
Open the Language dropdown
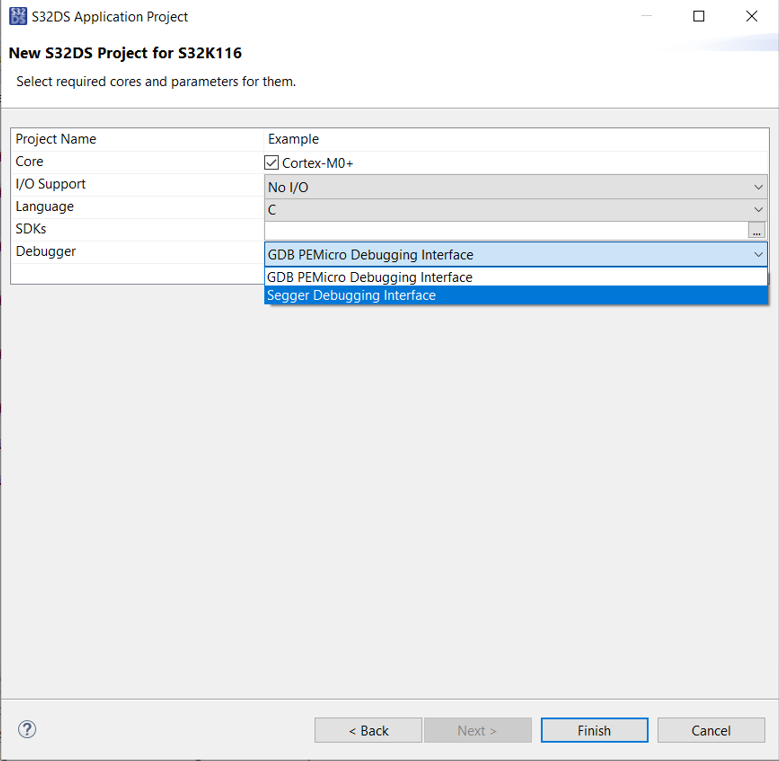coord(758,209)
